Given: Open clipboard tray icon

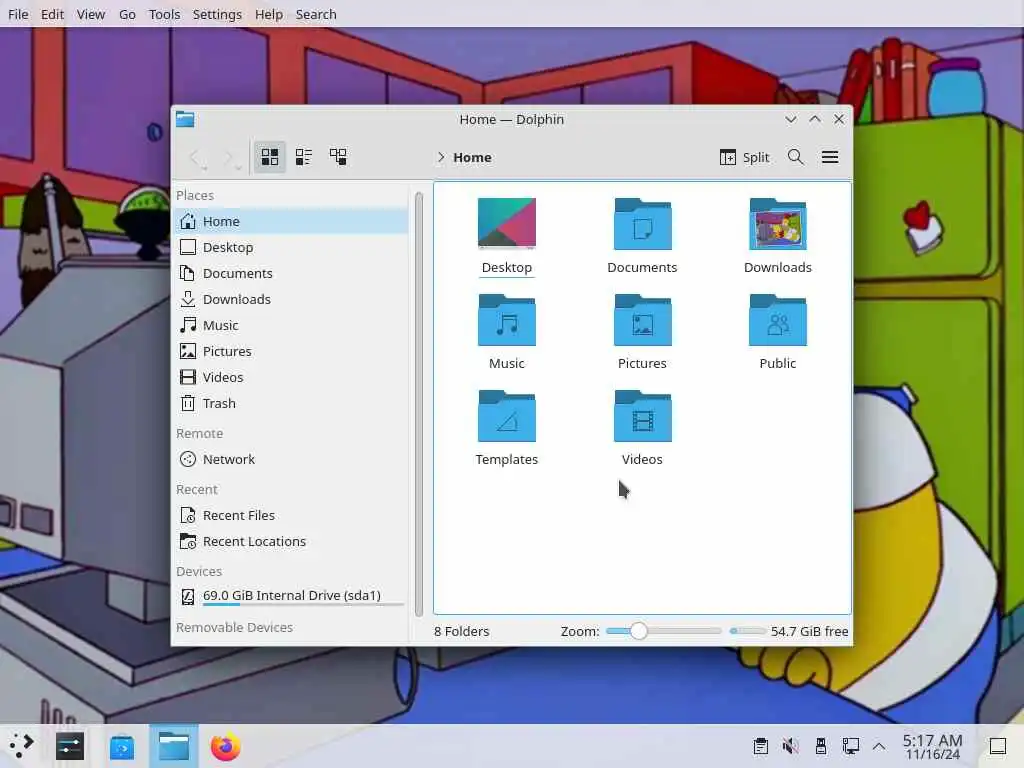Looking at the screenshot, I should click(761, 746).
